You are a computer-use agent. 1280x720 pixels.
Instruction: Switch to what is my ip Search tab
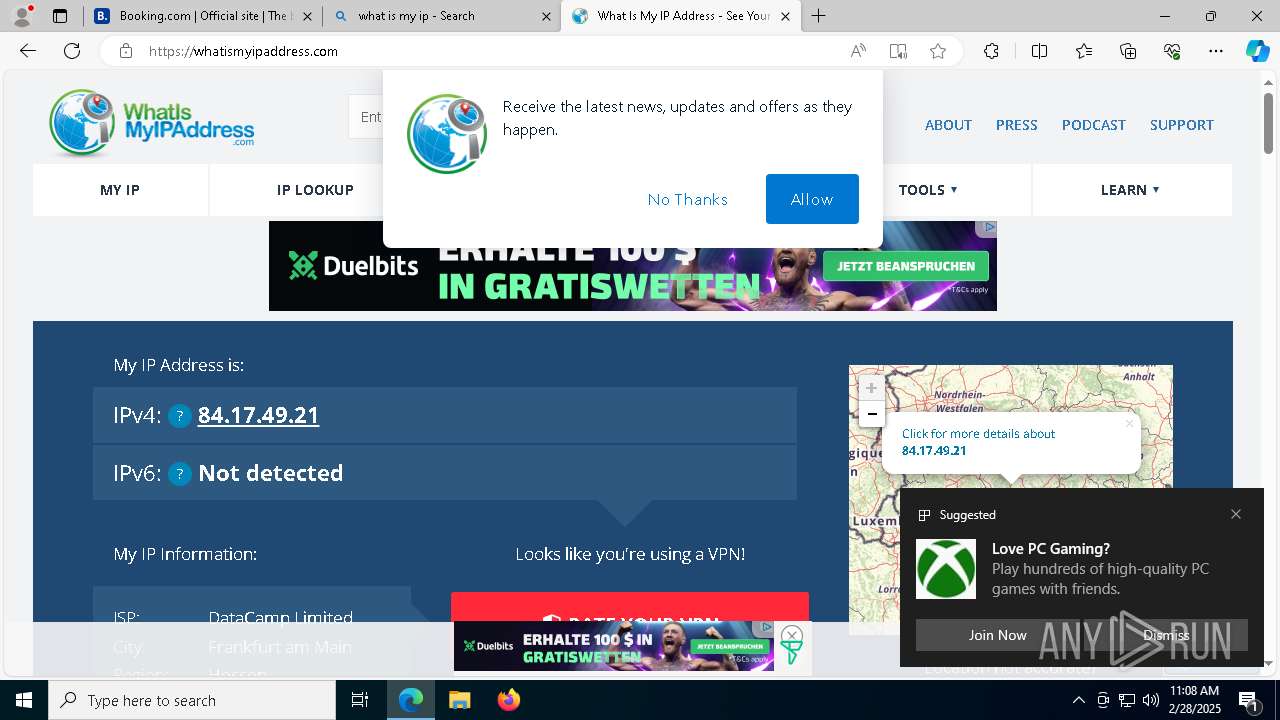pos(442,16)
